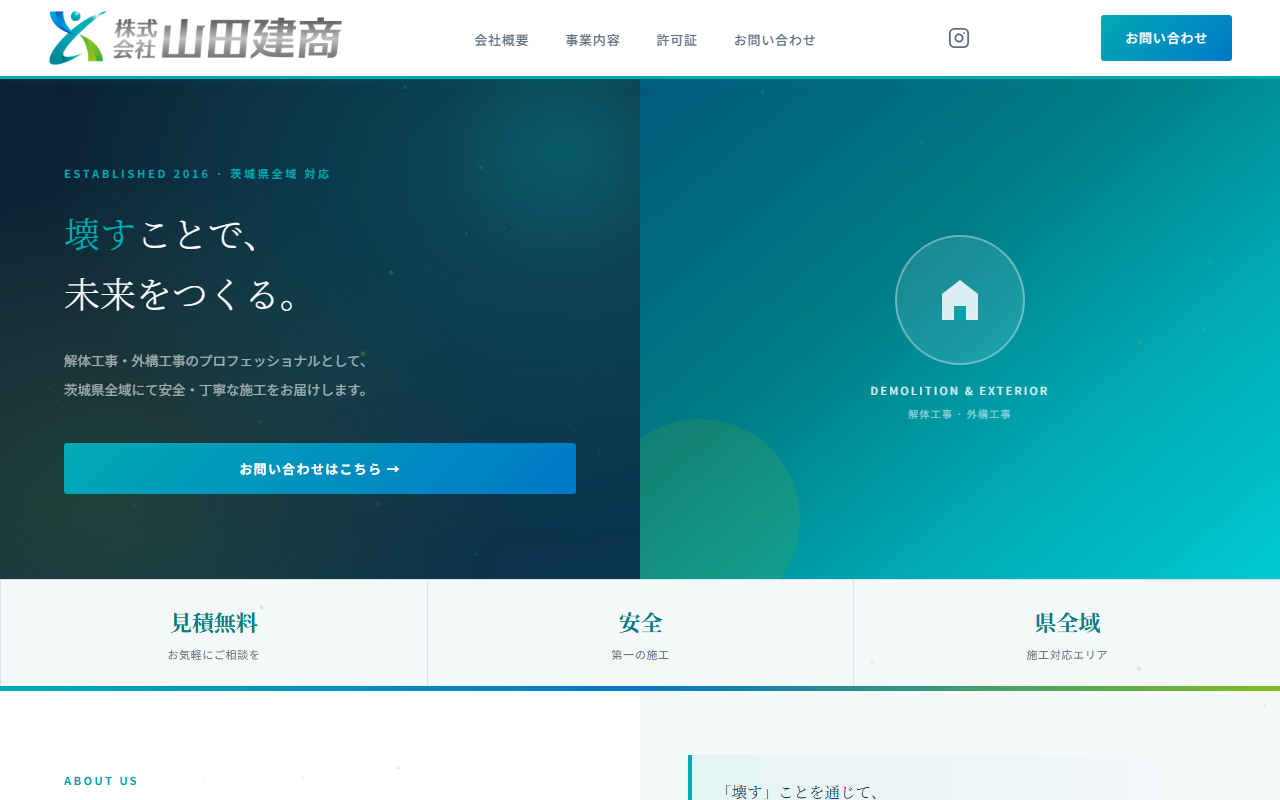Click the 解体工事・外構工事のプロフェッショナルとして description line
This screenshot has width=1280, height=800.
click(216, 361)
